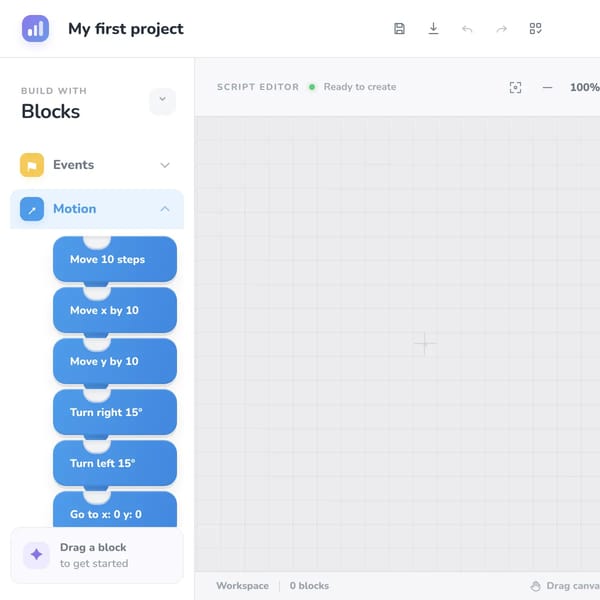The width and height of the screenshot is (600, 600).
Task: Save project with the floppy disk icon
Action: (x=399, y=29)
